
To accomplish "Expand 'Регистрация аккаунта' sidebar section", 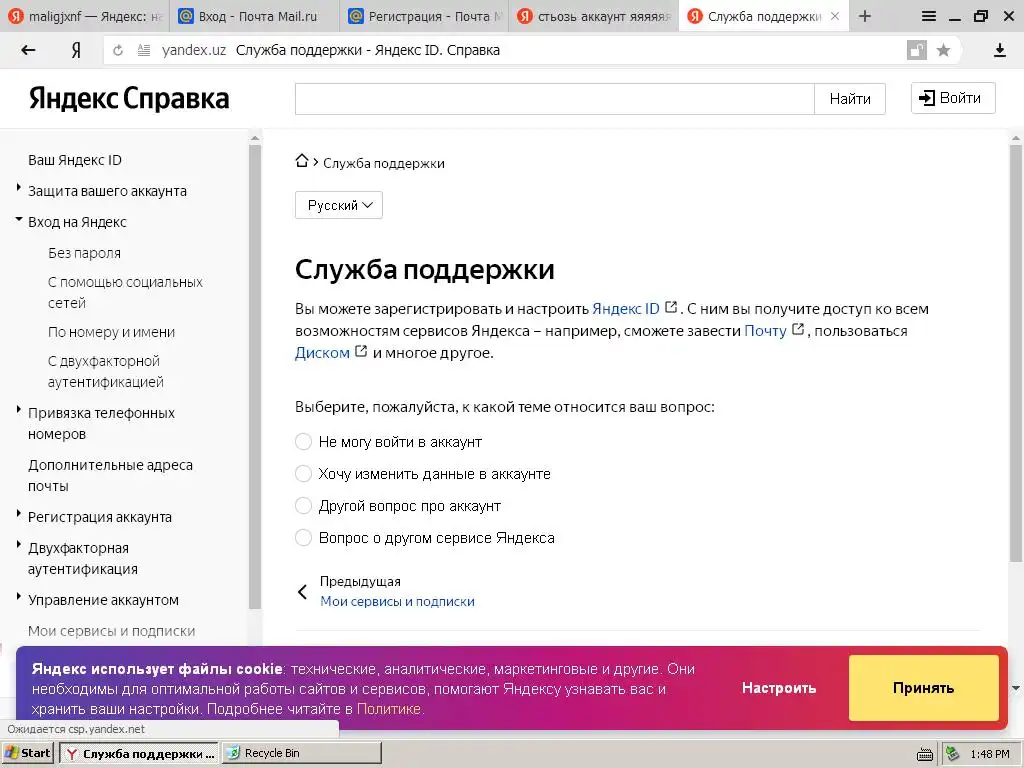I will (18, 514).
